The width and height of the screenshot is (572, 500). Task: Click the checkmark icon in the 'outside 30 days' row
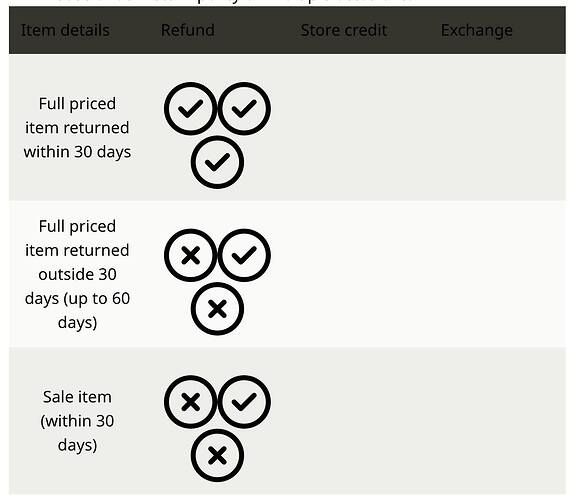[244, 255]
